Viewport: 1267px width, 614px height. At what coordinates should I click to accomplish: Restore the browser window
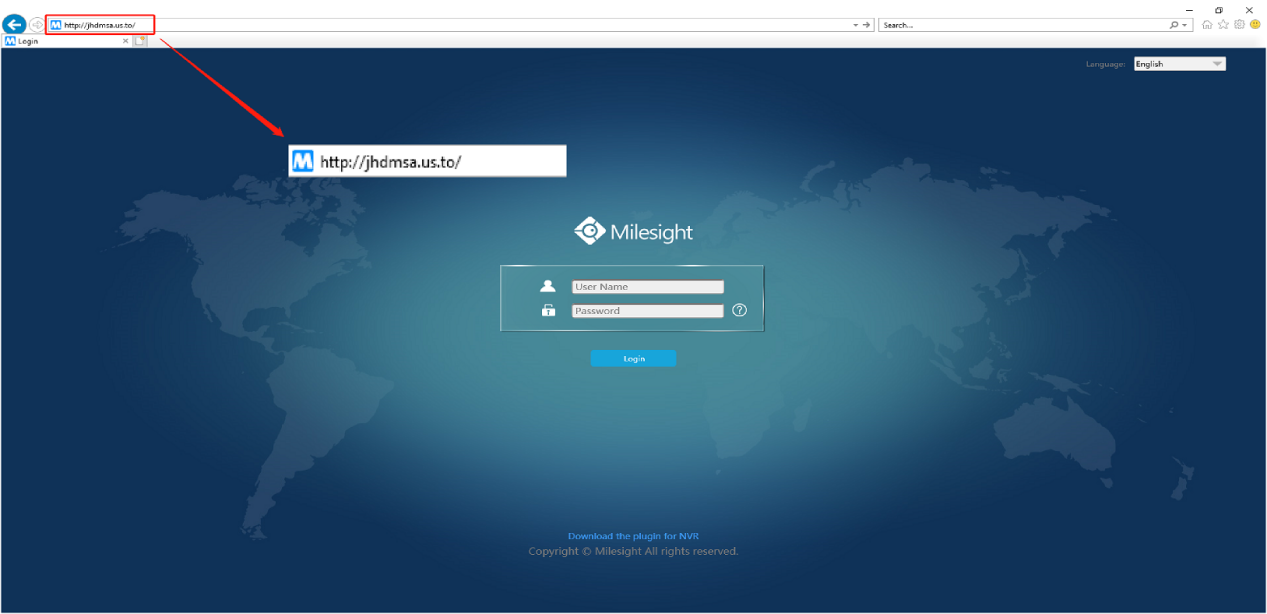[x=1219, y=9]
